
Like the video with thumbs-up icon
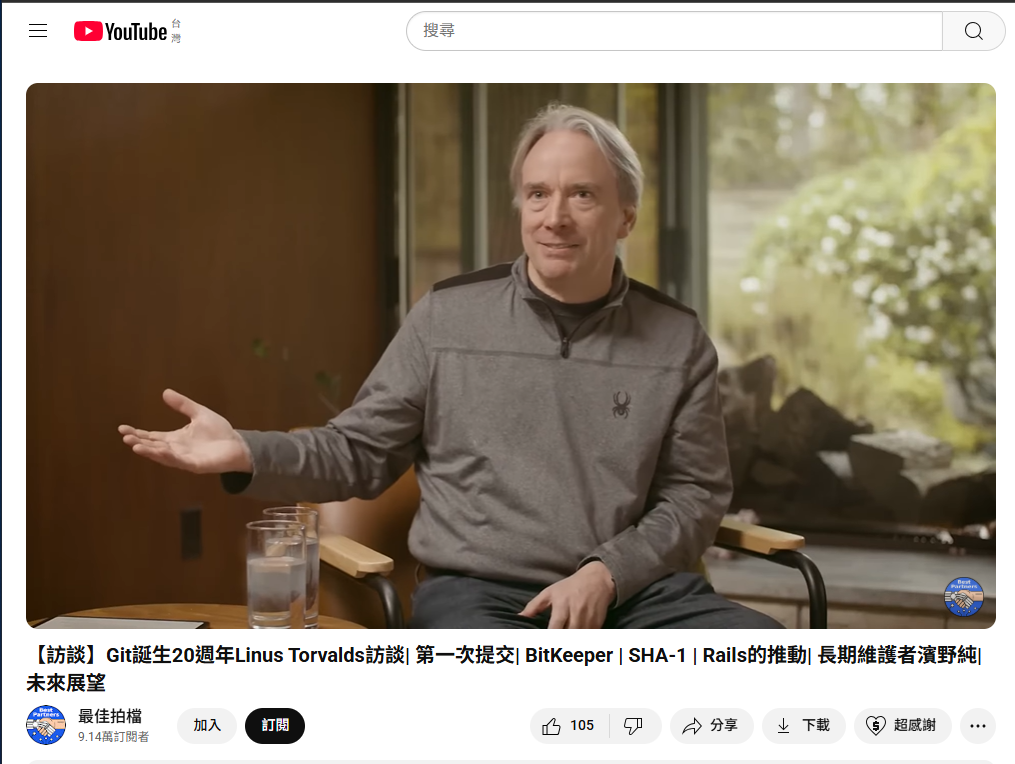tap(569, 726)
